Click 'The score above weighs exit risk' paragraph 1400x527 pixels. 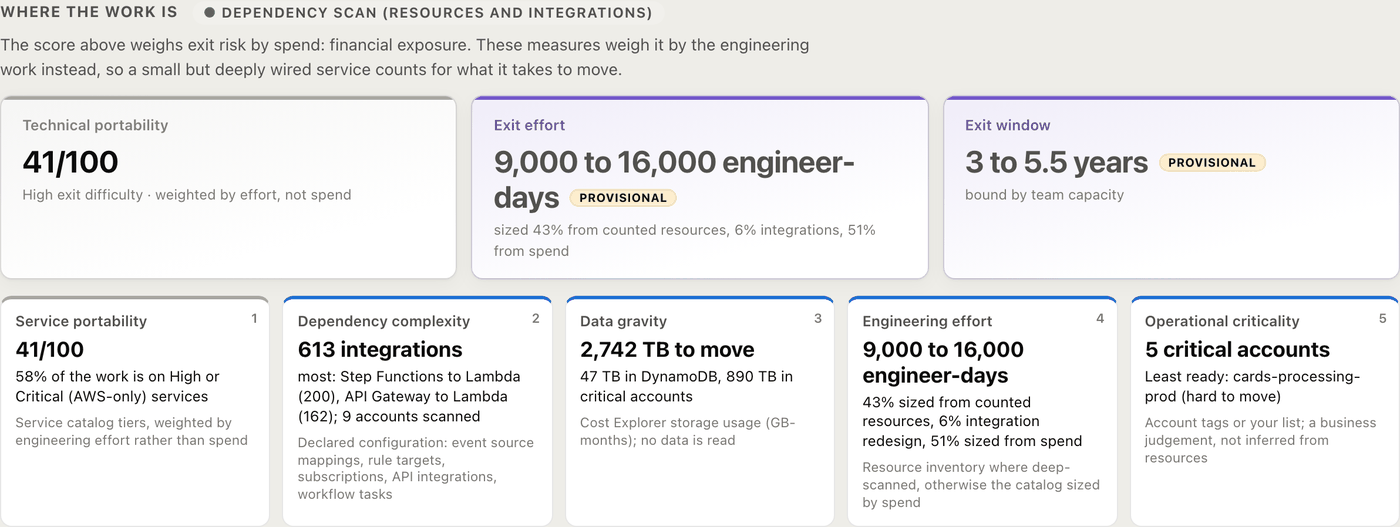click(405, 57)
